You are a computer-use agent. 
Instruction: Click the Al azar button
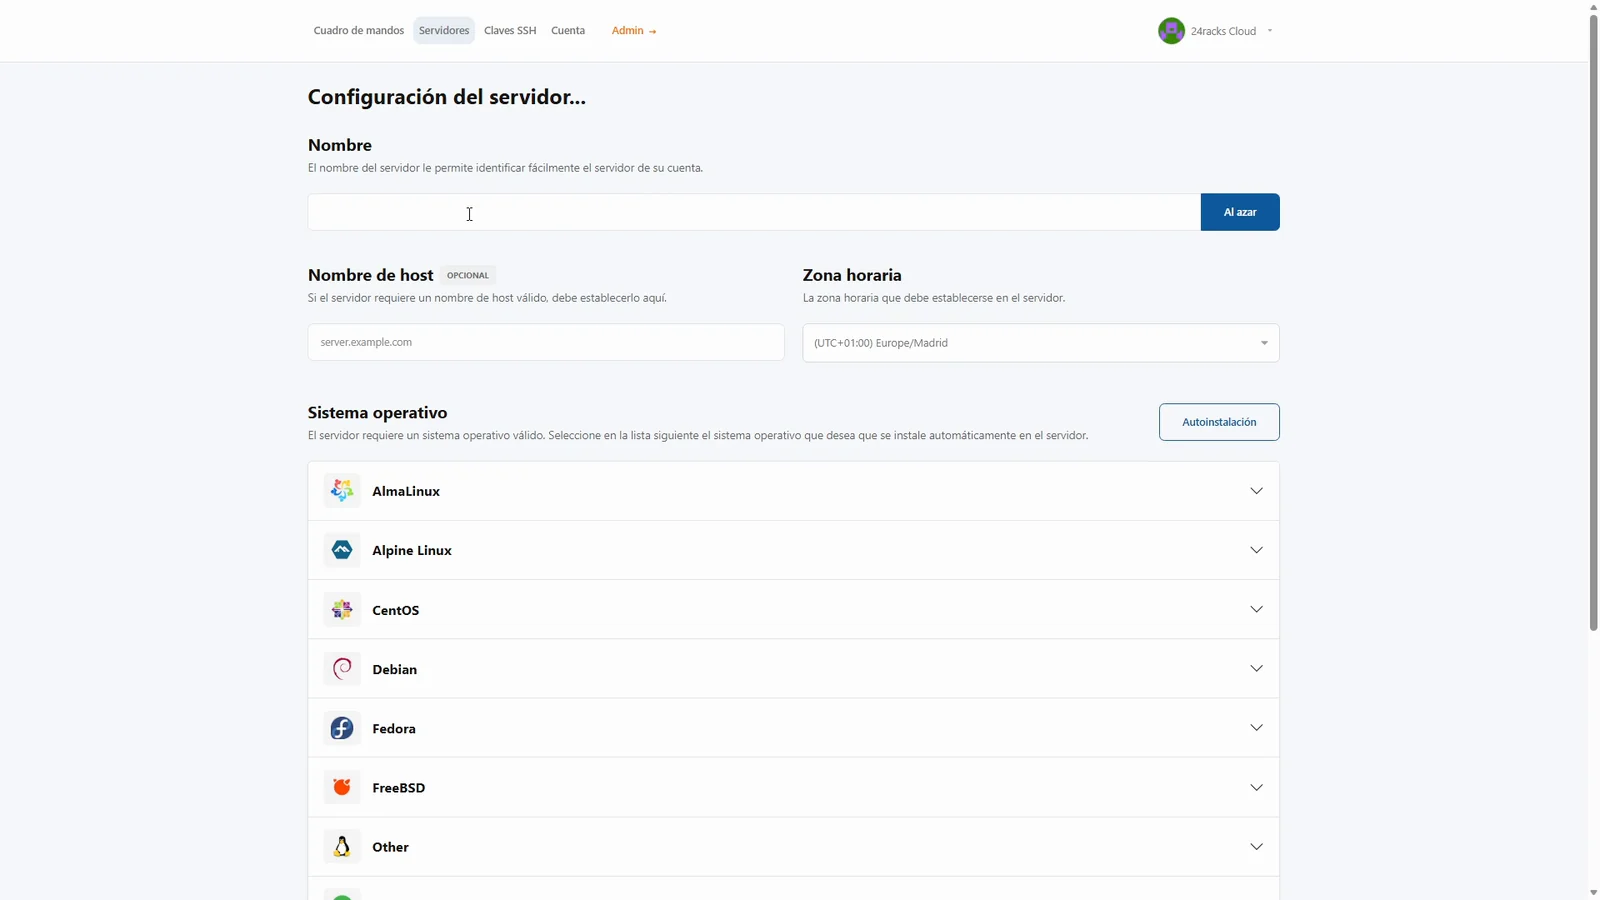coord(1240,212)
